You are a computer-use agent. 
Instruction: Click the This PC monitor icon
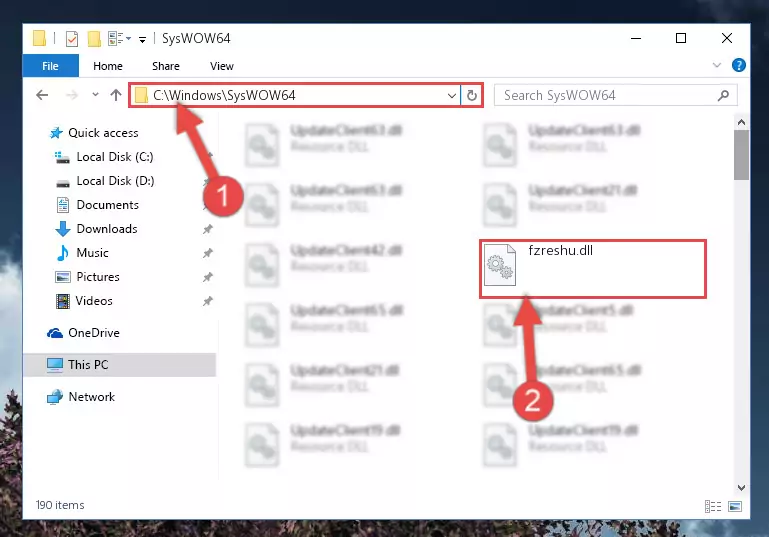54,365
